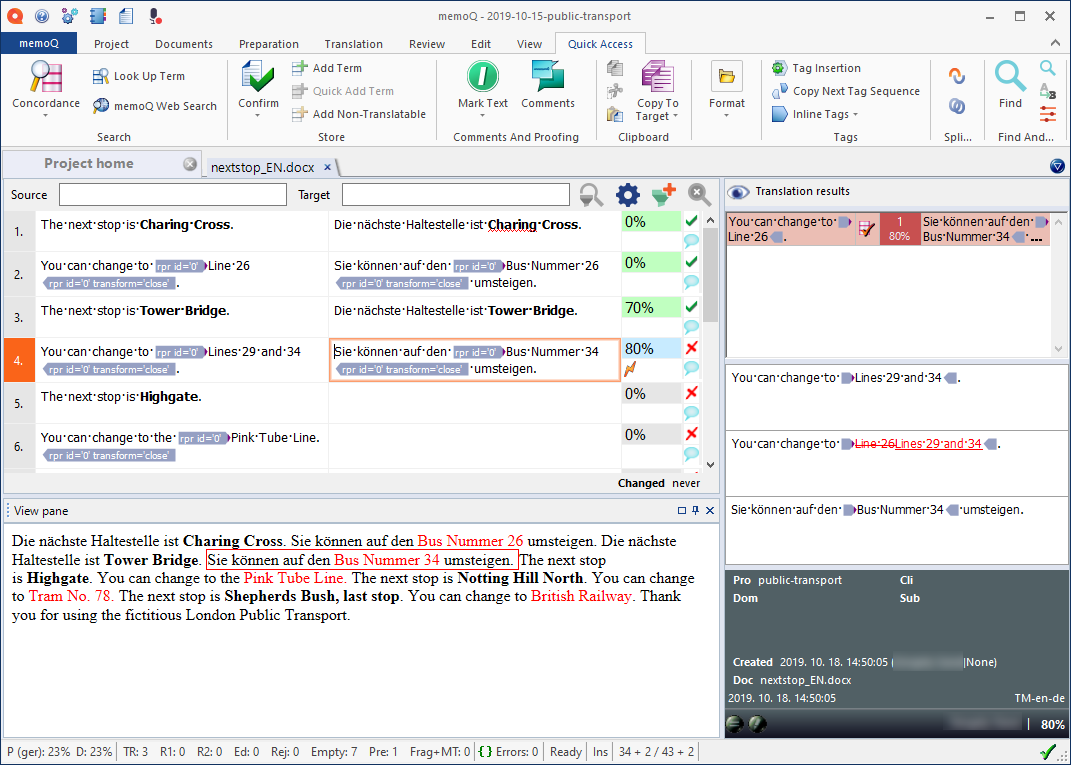The image size is (1071, 765).
Task: Click the comment bubble for segment 5
Action: pos(691,412)
